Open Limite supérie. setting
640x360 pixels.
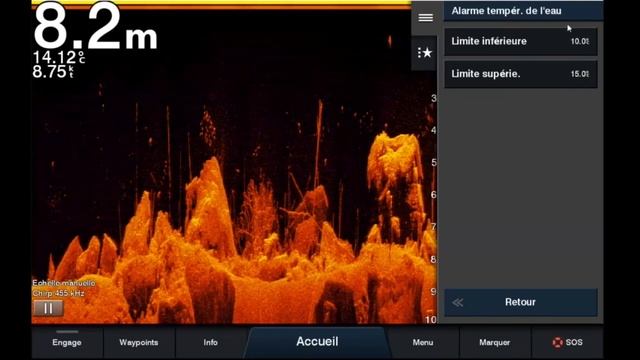[x=521, y=74]
